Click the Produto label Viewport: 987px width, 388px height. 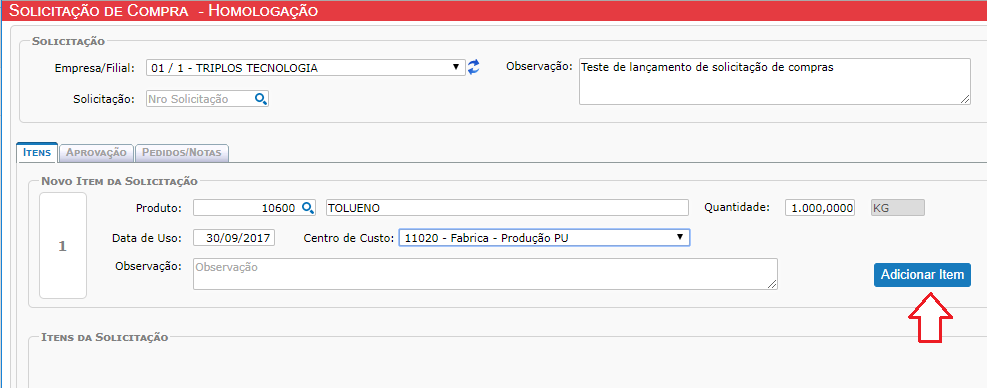(159, 208)
